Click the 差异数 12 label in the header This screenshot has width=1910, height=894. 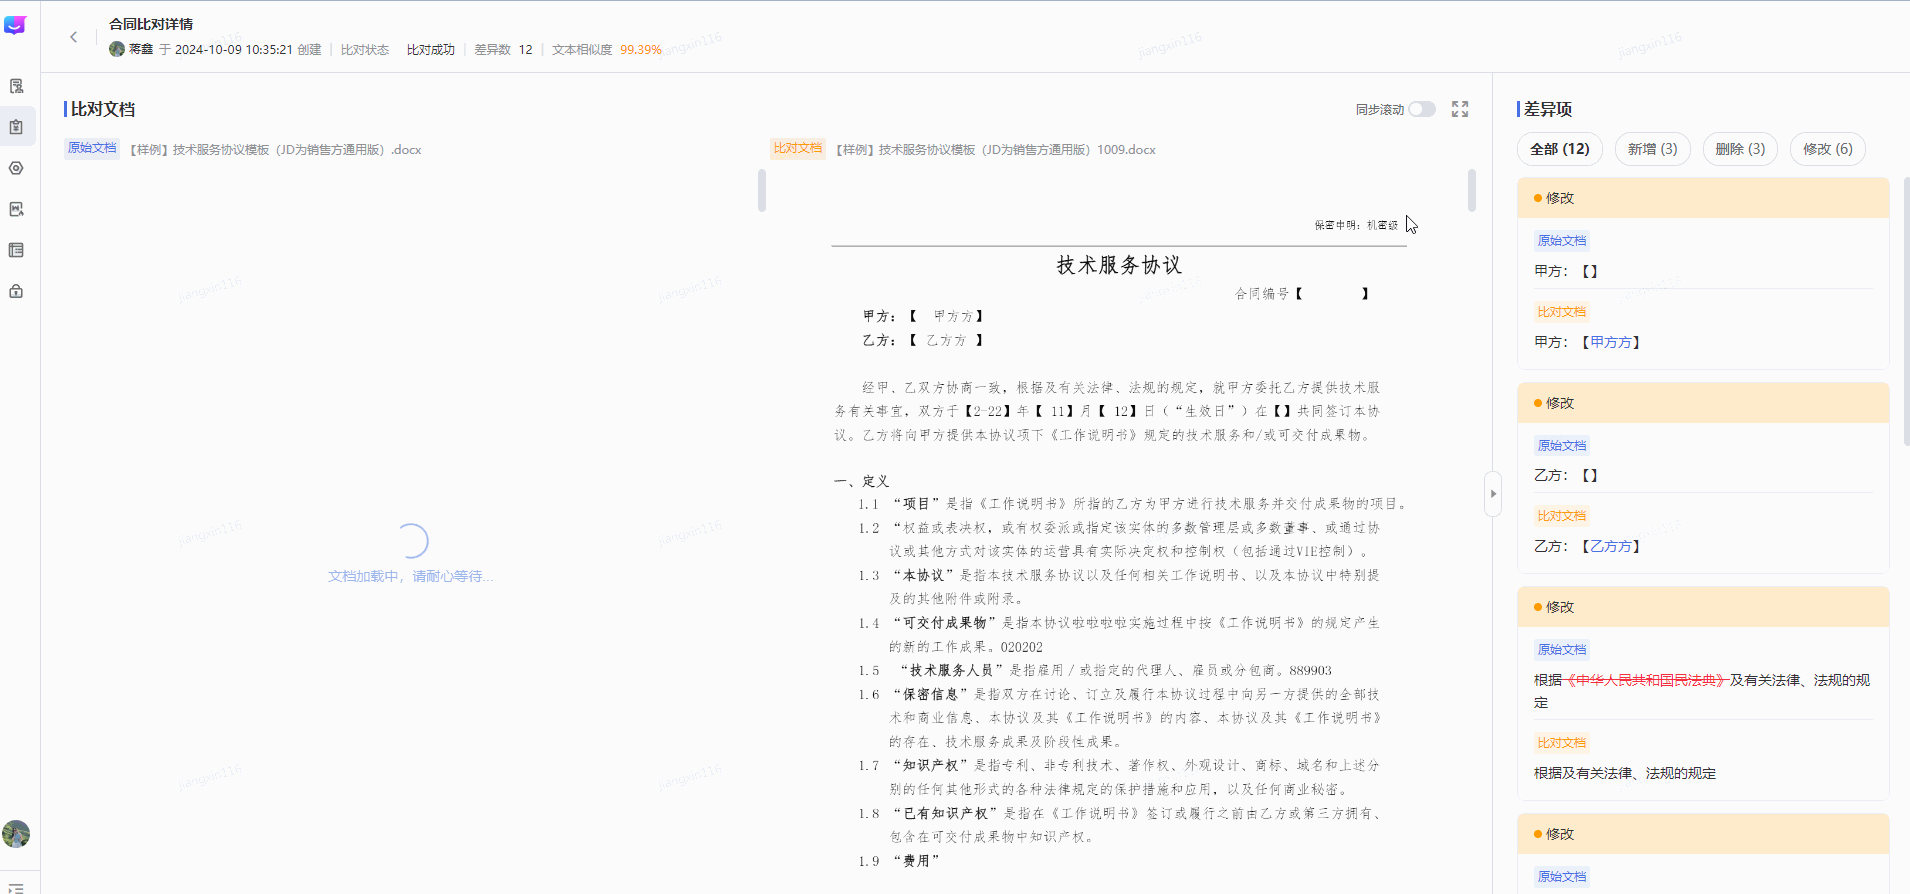(x=503, y=50)
